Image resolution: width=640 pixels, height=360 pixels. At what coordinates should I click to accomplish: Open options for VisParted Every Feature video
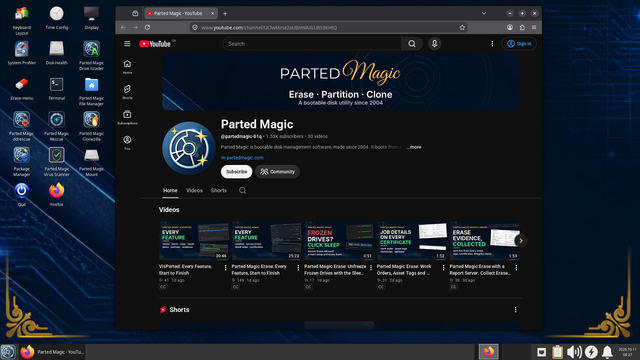coord(225,268)
